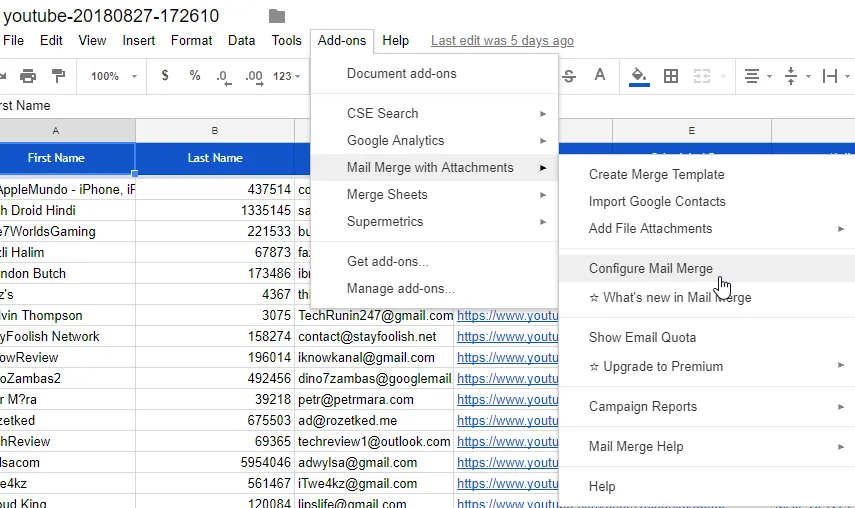Open the View menu
Viewport: 855px width, 508px height.
pos(92,41)
